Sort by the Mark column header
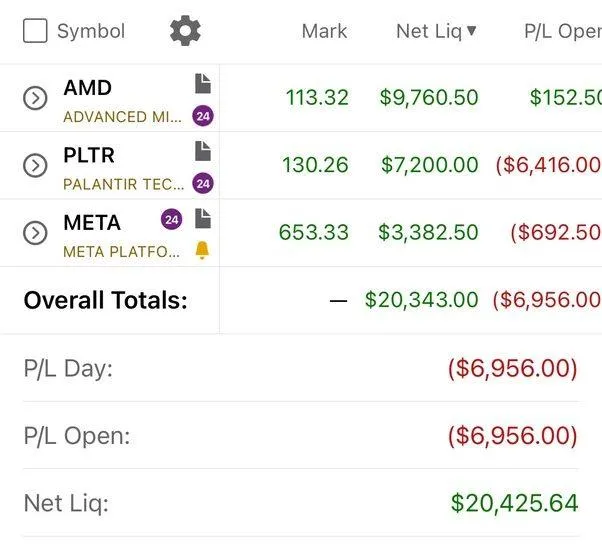The height and width of the screenshot is (546, 602). point(324,31)
